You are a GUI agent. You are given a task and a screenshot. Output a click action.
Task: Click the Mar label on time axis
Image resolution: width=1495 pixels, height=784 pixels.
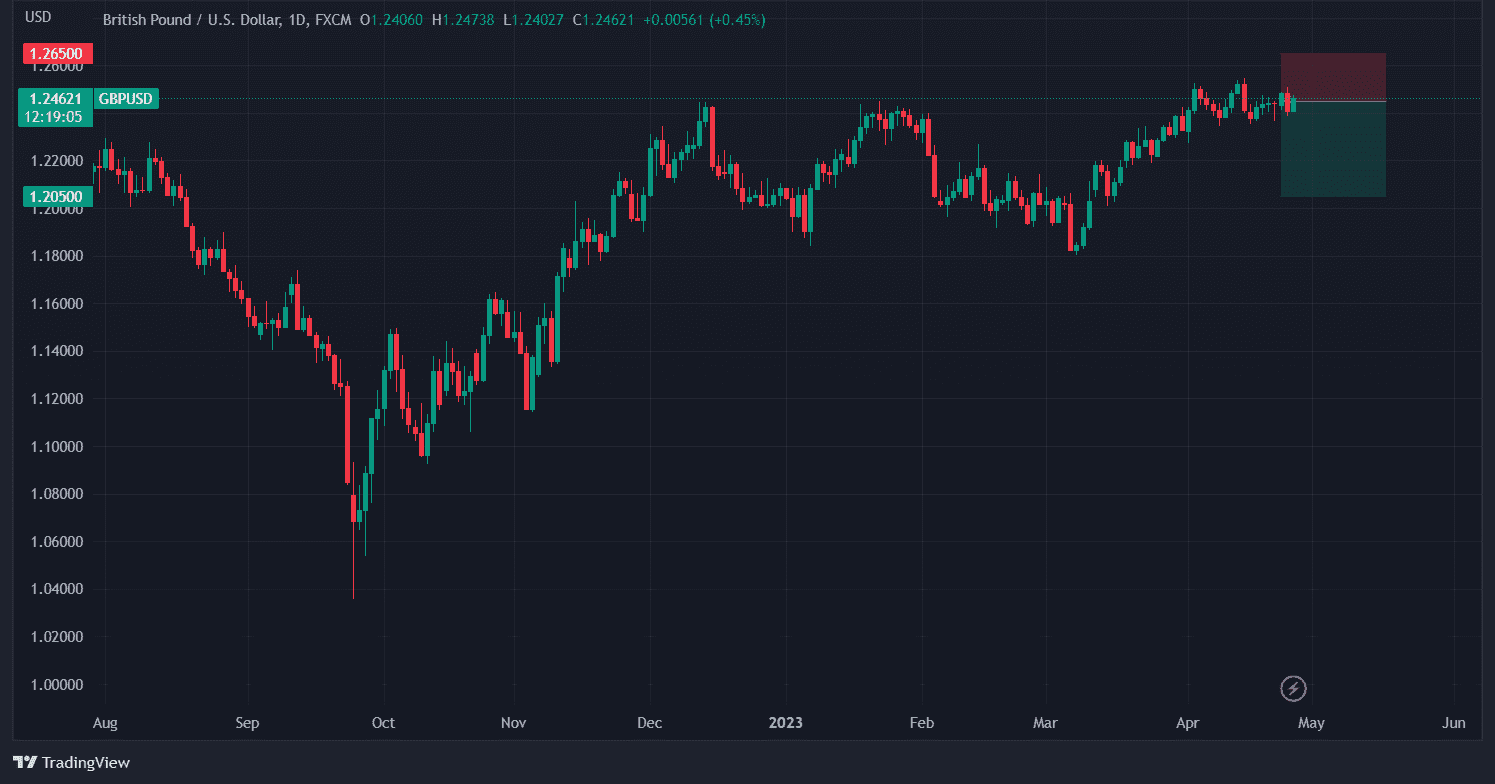1045,723
